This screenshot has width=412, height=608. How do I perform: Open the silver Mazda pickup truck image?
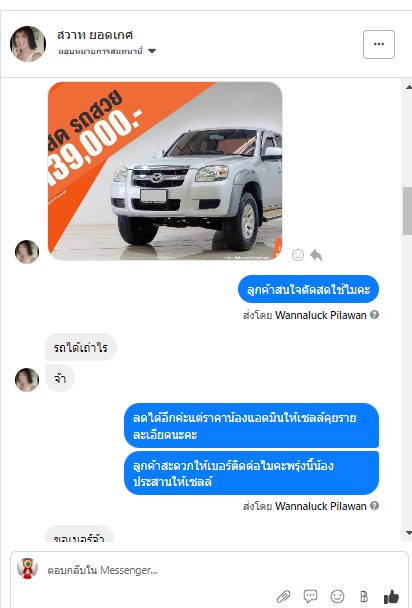tap(165, 171)
